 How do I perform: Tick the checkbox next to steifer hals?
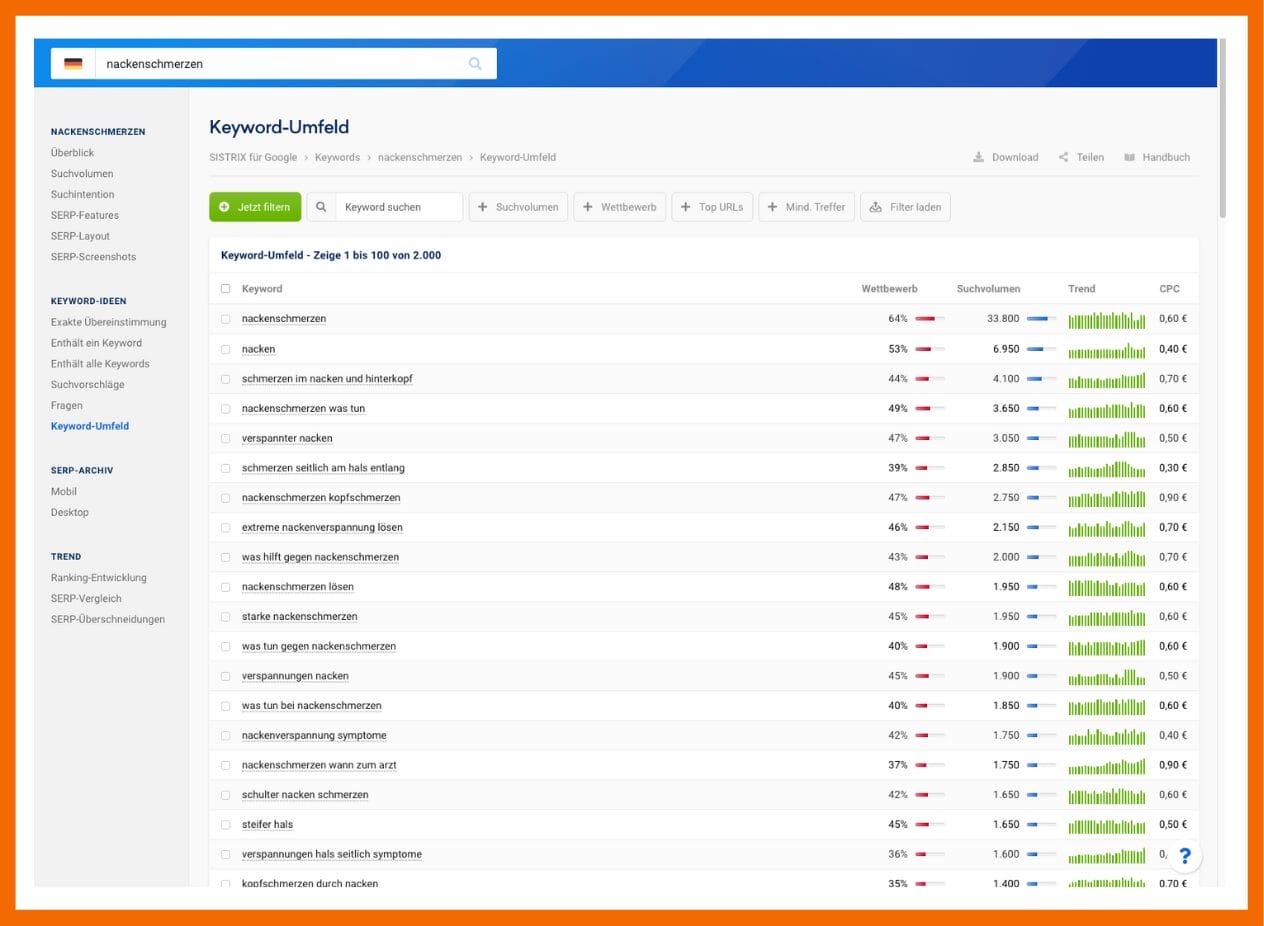pos(225,824)
